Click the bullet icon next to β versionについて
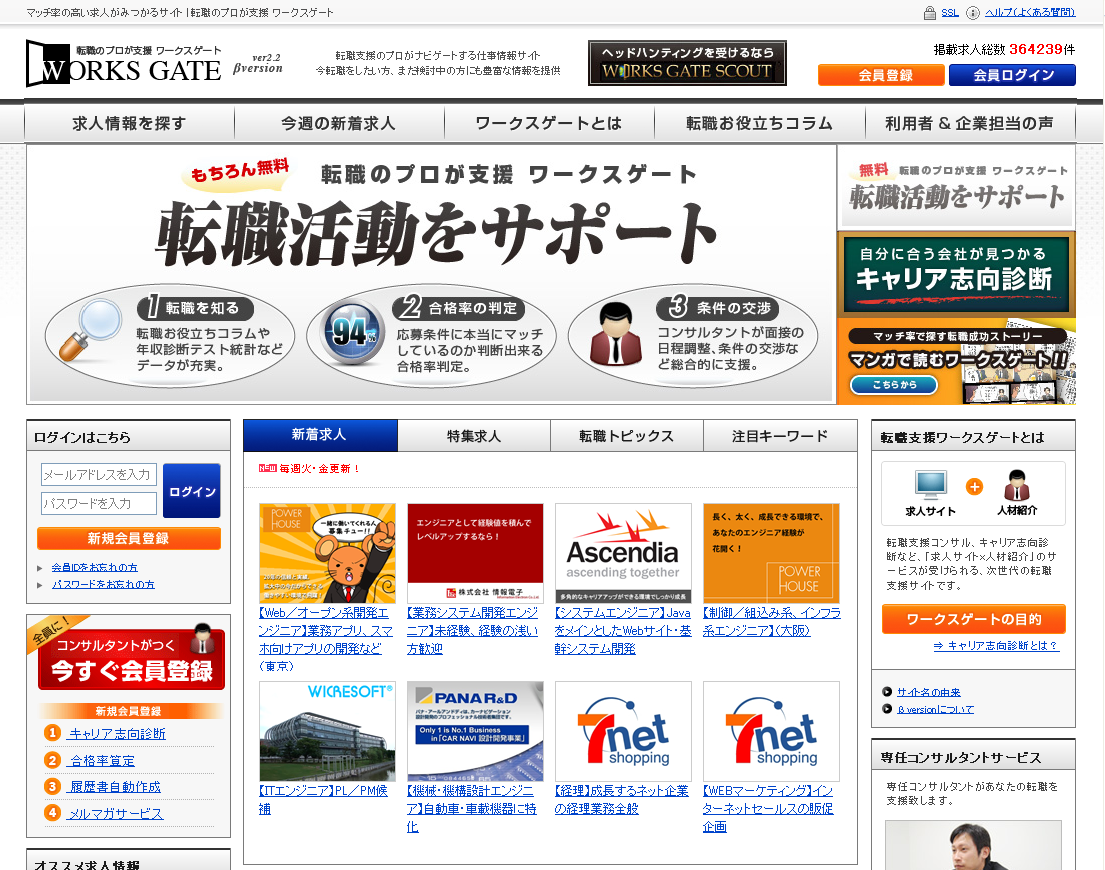This screenshot has height=870, width=1105. 887,709
